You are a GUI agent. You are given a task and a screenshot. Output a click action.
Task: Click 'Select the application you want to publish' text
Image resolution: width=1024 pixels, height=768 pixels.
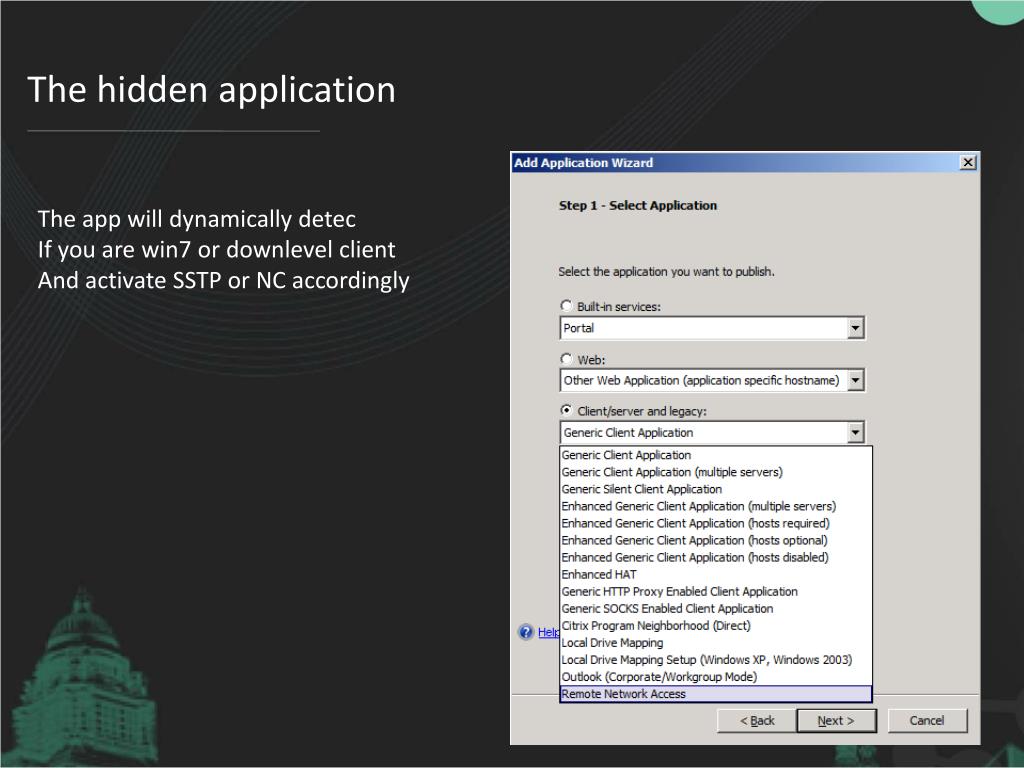pos(666,271)
